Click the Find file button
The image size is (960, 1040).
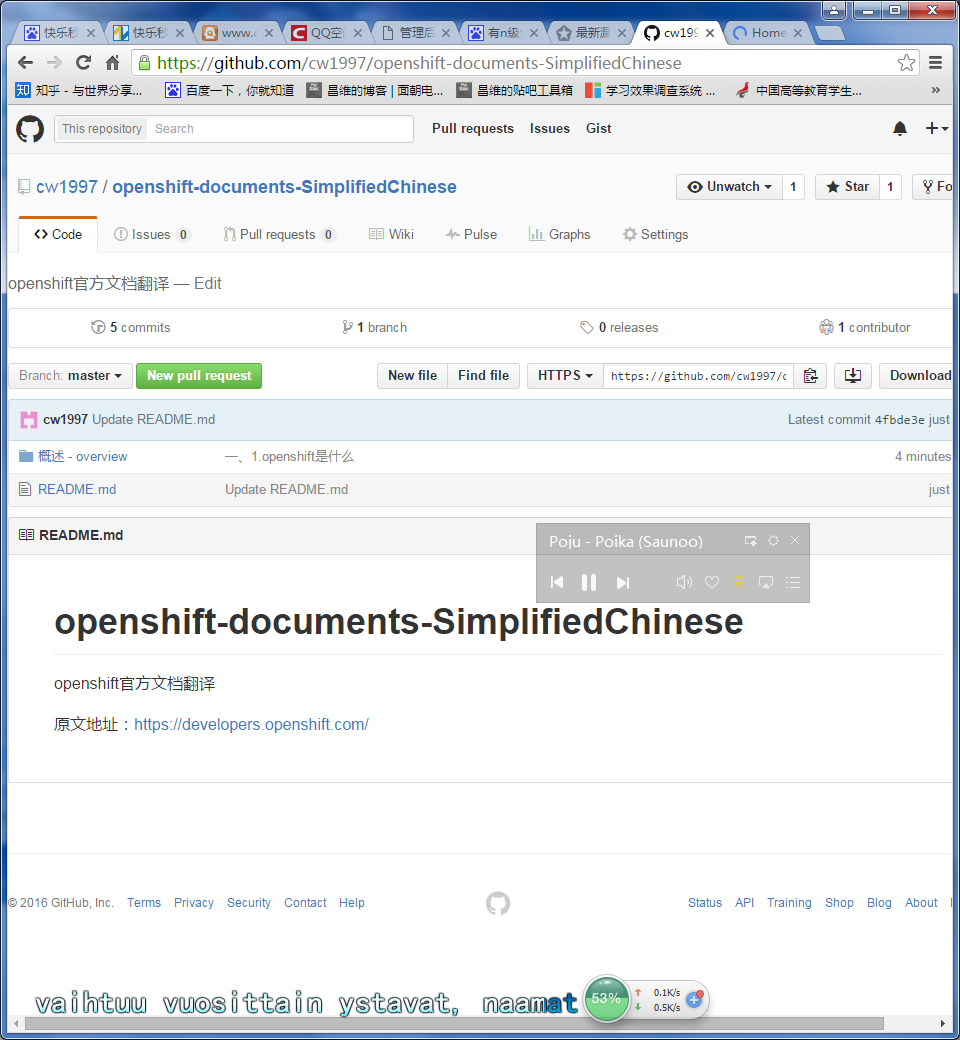[484, 376]
